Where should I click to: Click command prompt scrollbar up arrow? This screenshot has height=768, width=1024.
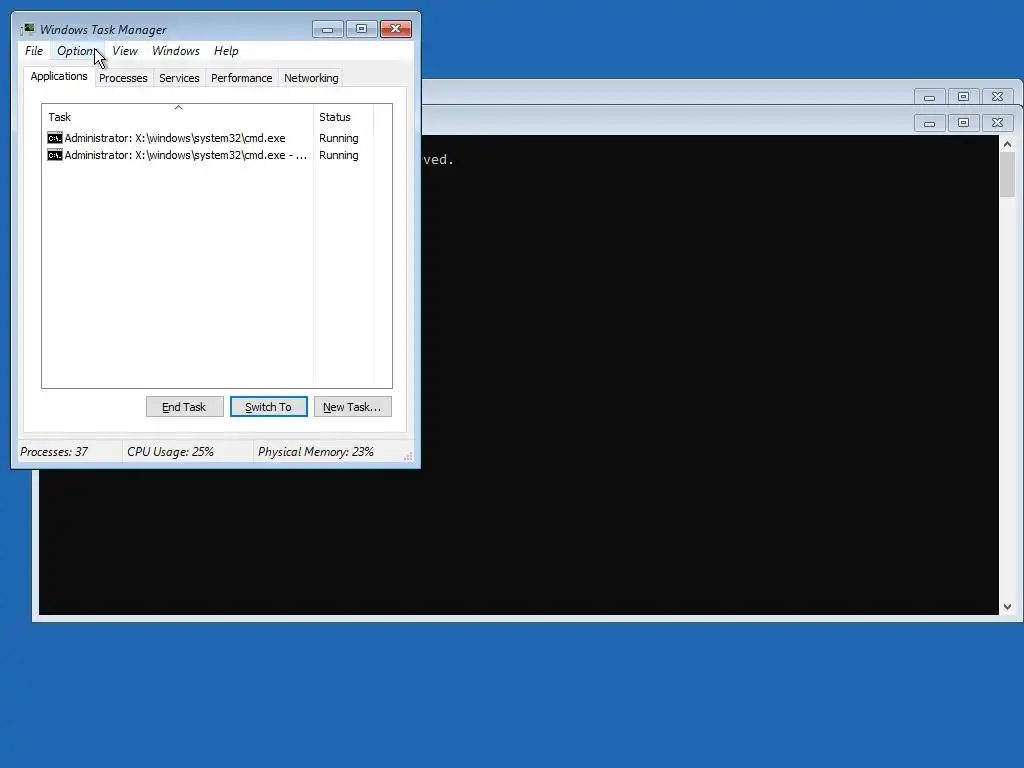point(1007,144)
